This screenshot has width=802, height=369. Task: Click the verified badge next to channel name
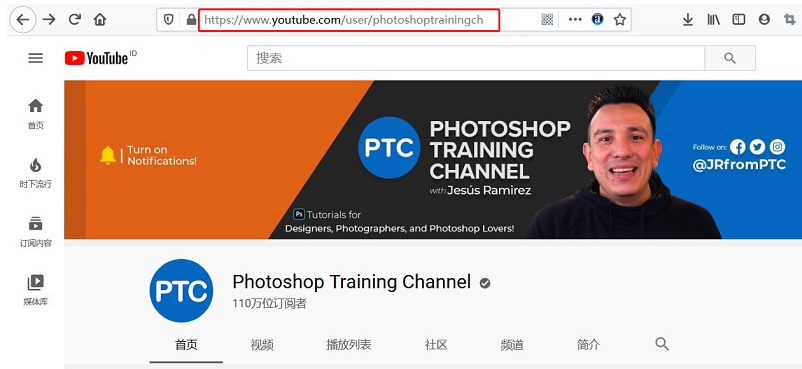(x=485, y=283)
